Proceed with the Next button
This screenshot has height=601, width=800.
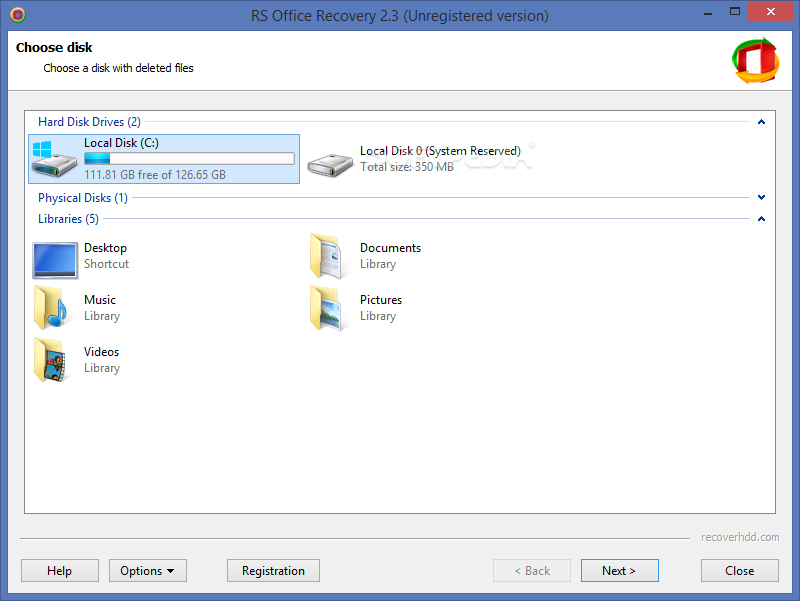(619, 570)
